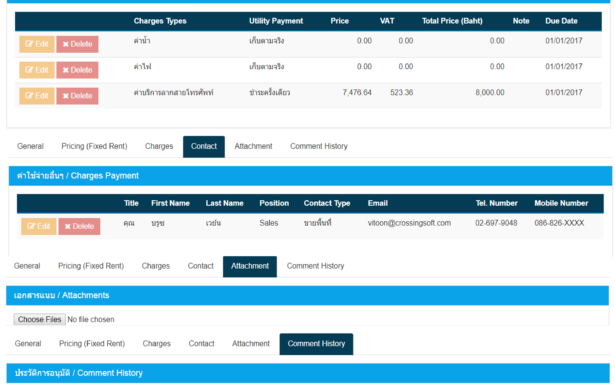
Task: Click Charges Types column header
Action: [x=160, y=21]
